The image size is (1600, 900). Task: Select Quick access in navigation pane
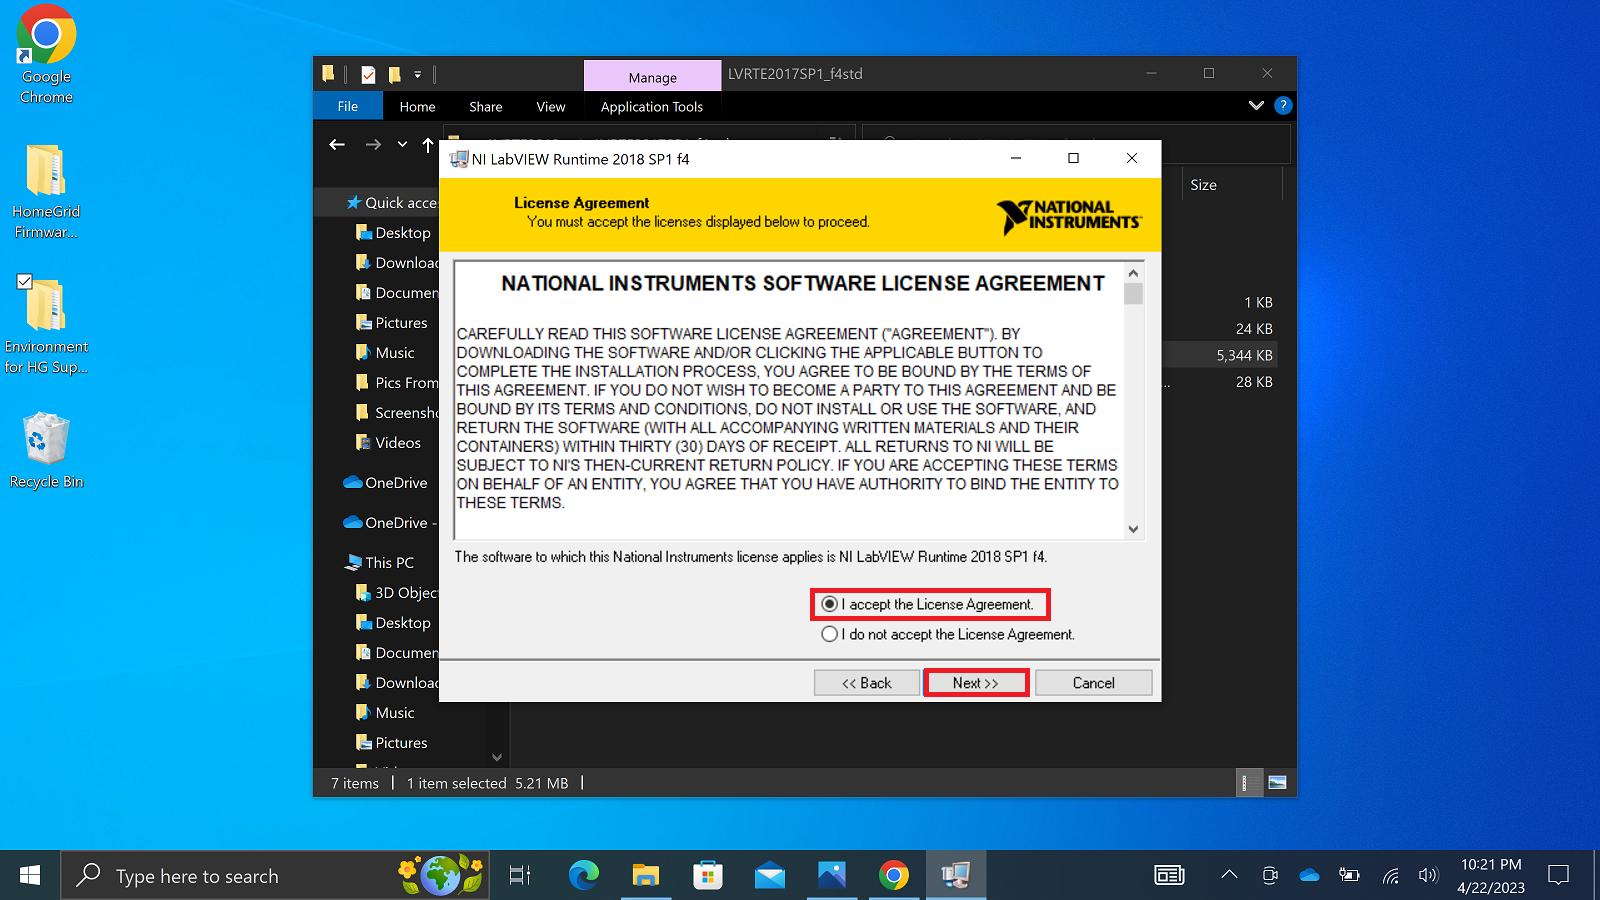point(392,203)
